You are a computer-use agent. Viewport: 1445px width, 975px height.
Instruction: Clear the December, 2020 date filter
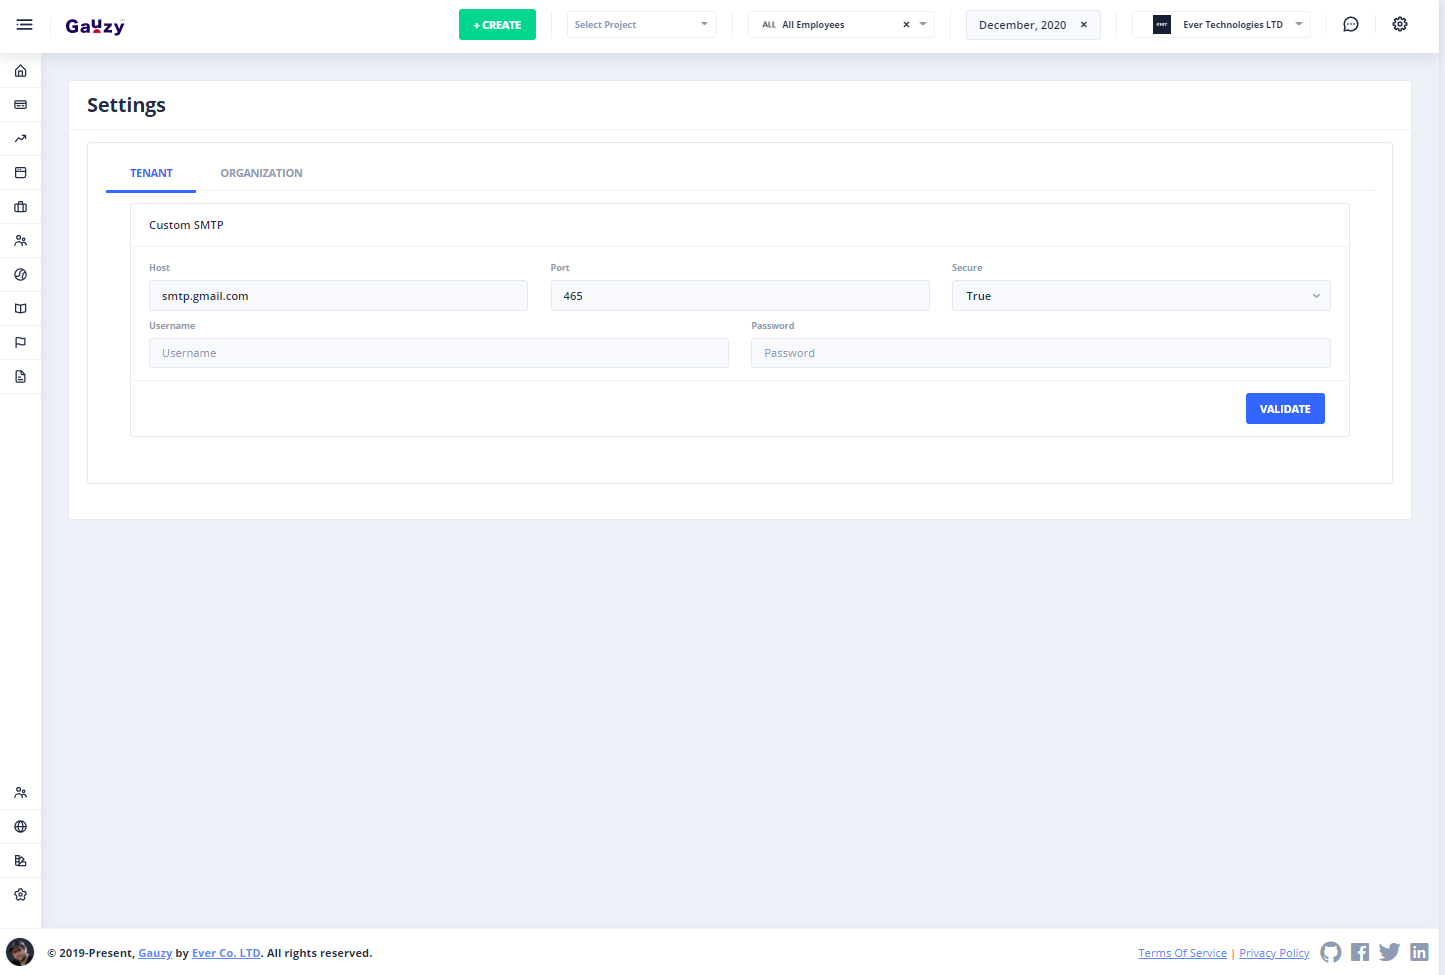click(x=1083, y=25)
